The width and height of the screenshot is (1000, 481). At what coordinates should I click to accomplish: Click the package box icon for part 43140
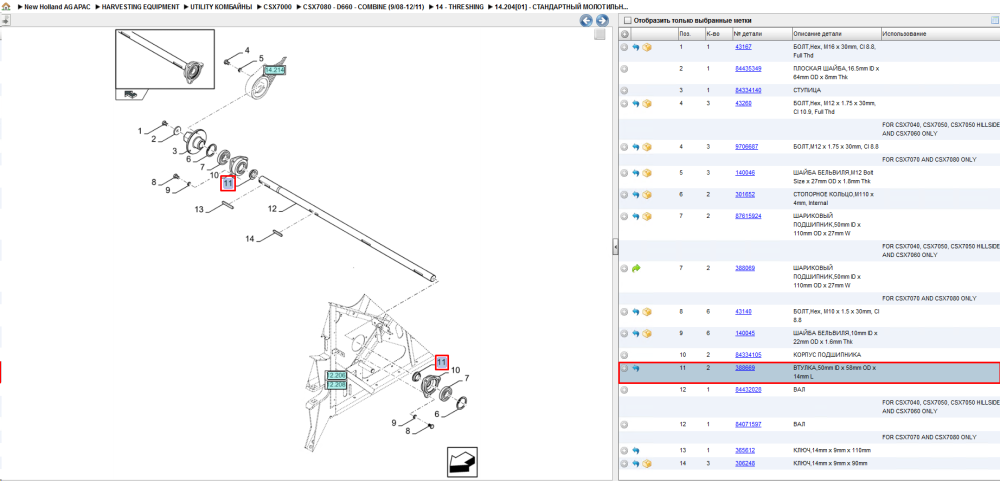click(647, 312)
